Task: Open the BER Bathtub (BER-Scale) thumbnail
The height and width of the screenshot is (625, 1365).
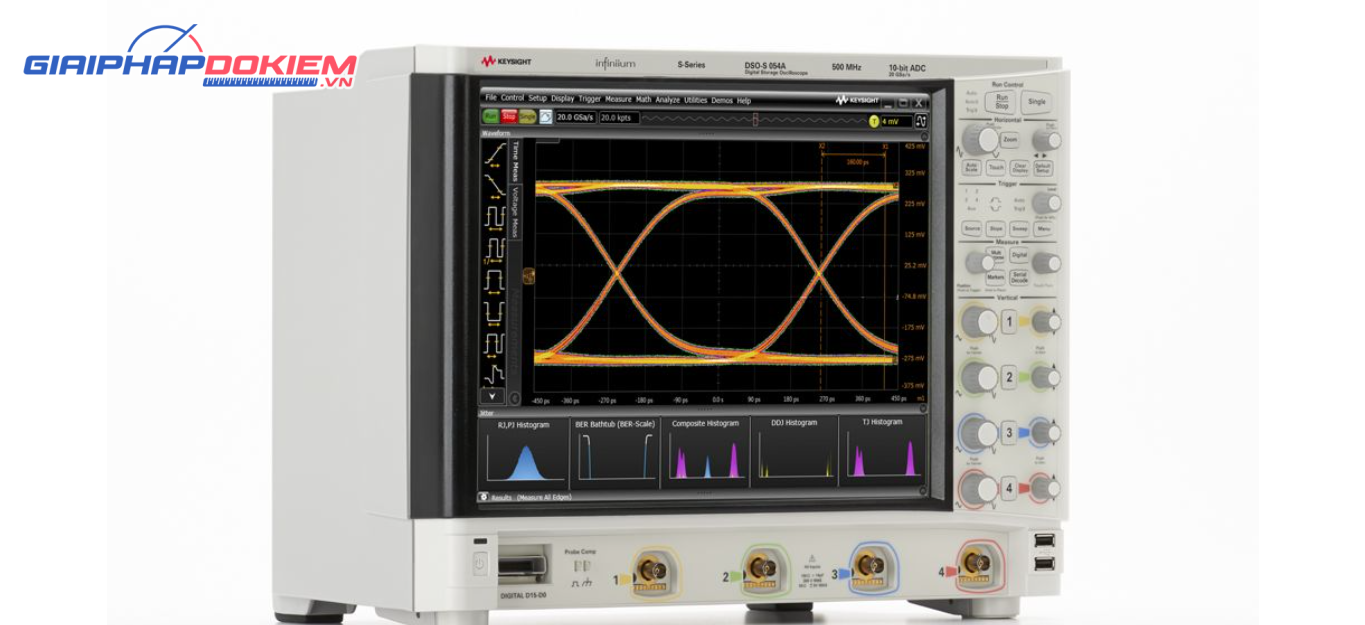Action: coord(615,452)
